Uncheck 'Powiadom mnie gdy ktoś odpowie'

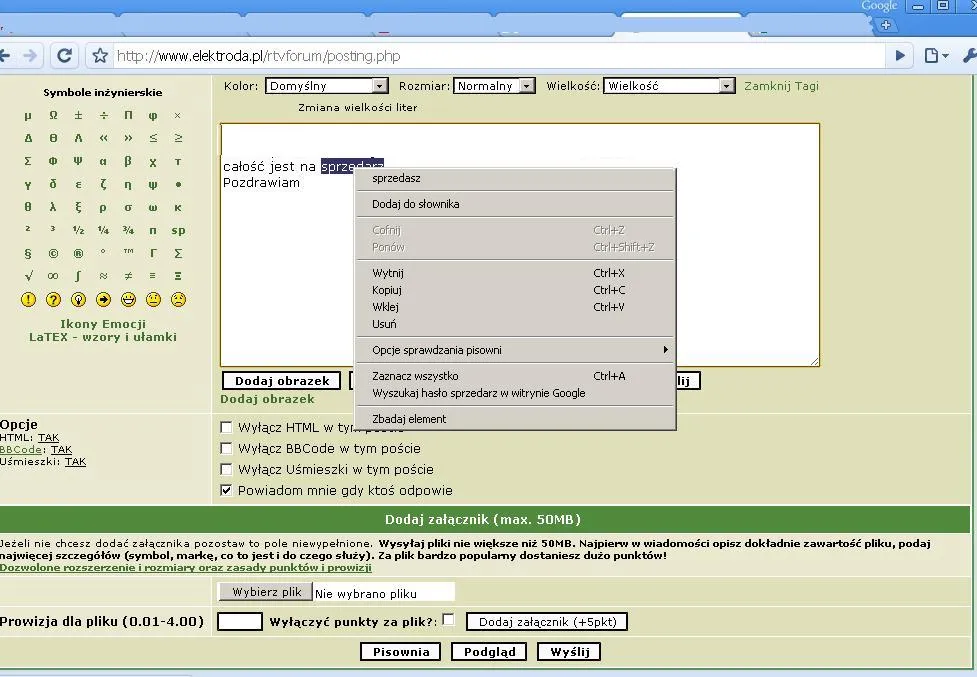226,491
